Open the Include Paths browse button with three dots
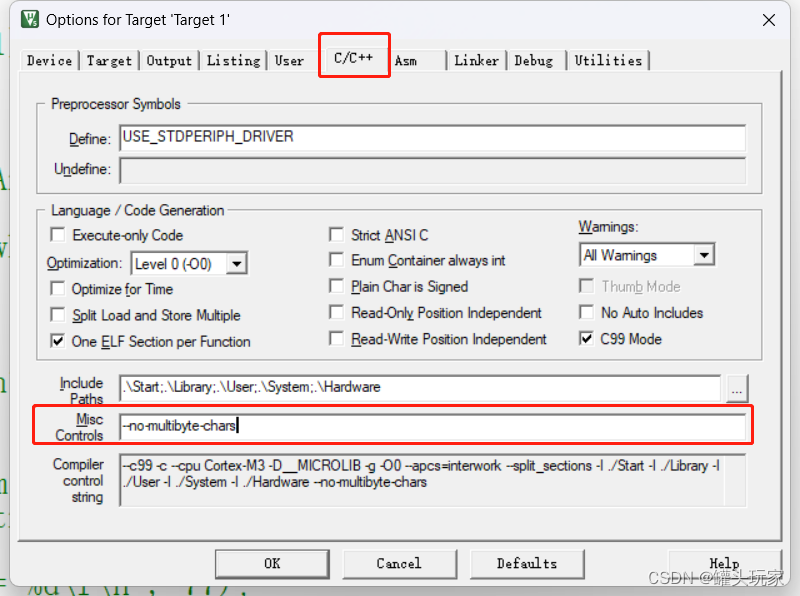Image resolution: width=800 pixels, height=596 pixels. click(x=736, y=389)
